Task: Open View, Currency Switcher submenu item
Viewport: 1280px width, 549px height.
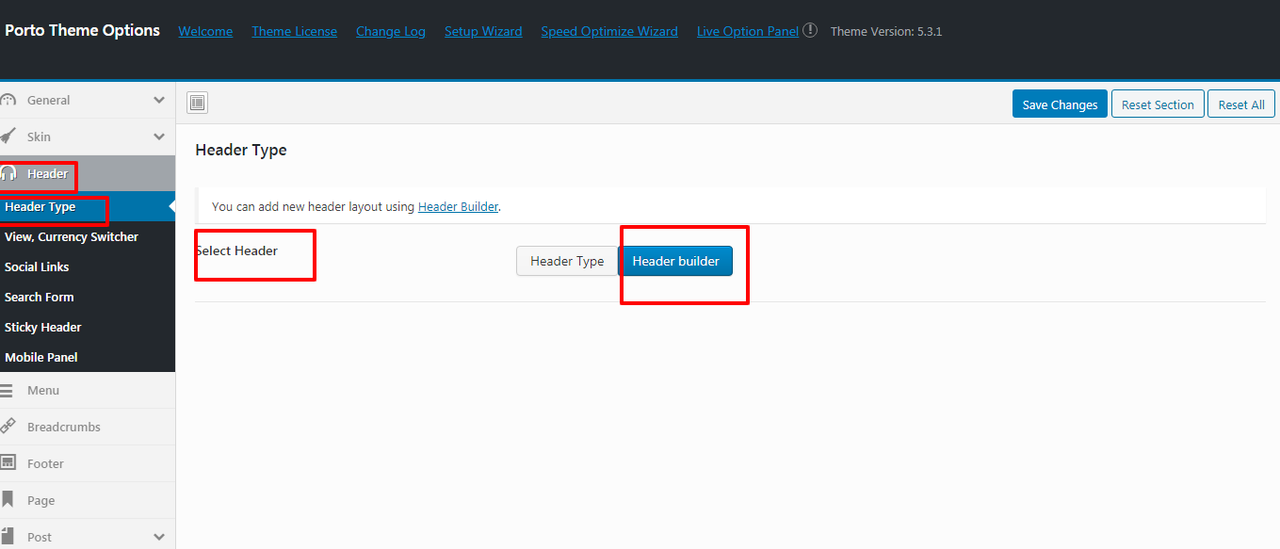Action: point(87,237)
